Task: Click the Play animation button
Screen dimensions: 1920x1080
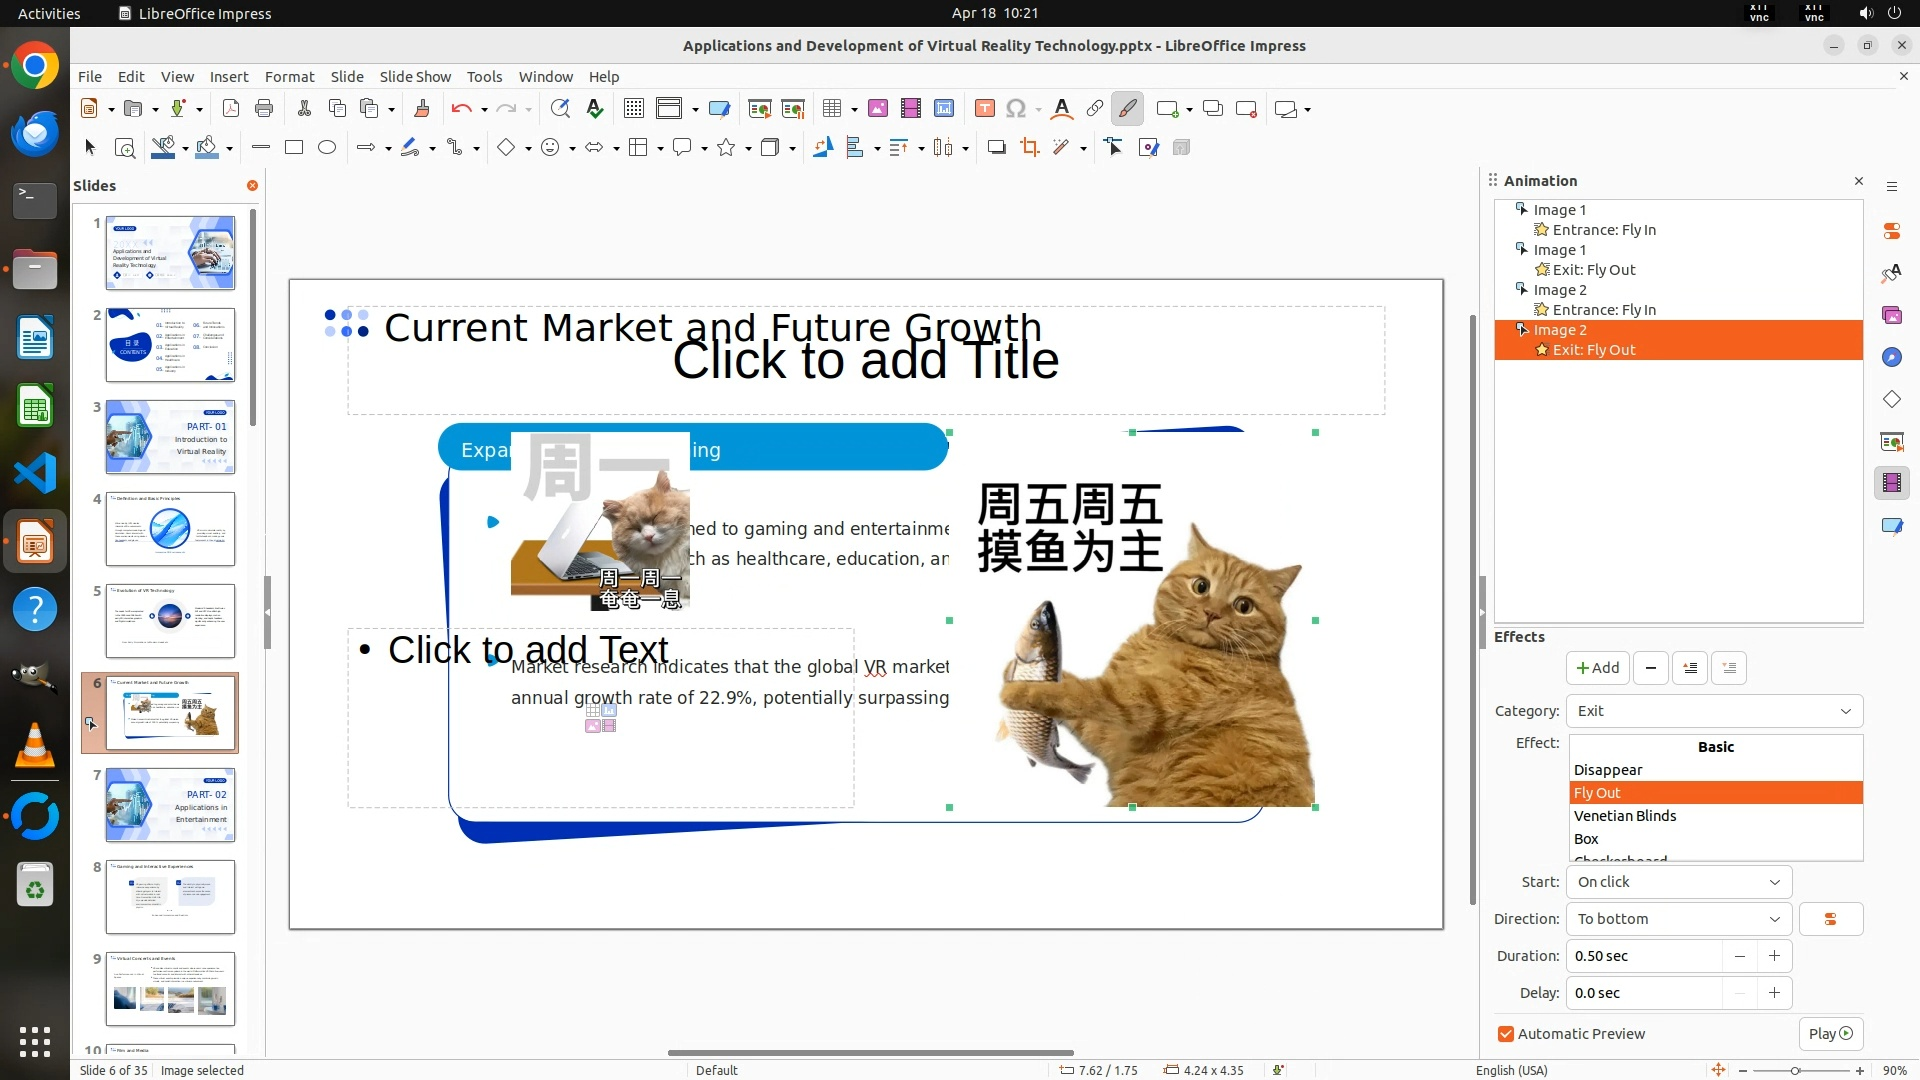Action: pos(1830,1034)
